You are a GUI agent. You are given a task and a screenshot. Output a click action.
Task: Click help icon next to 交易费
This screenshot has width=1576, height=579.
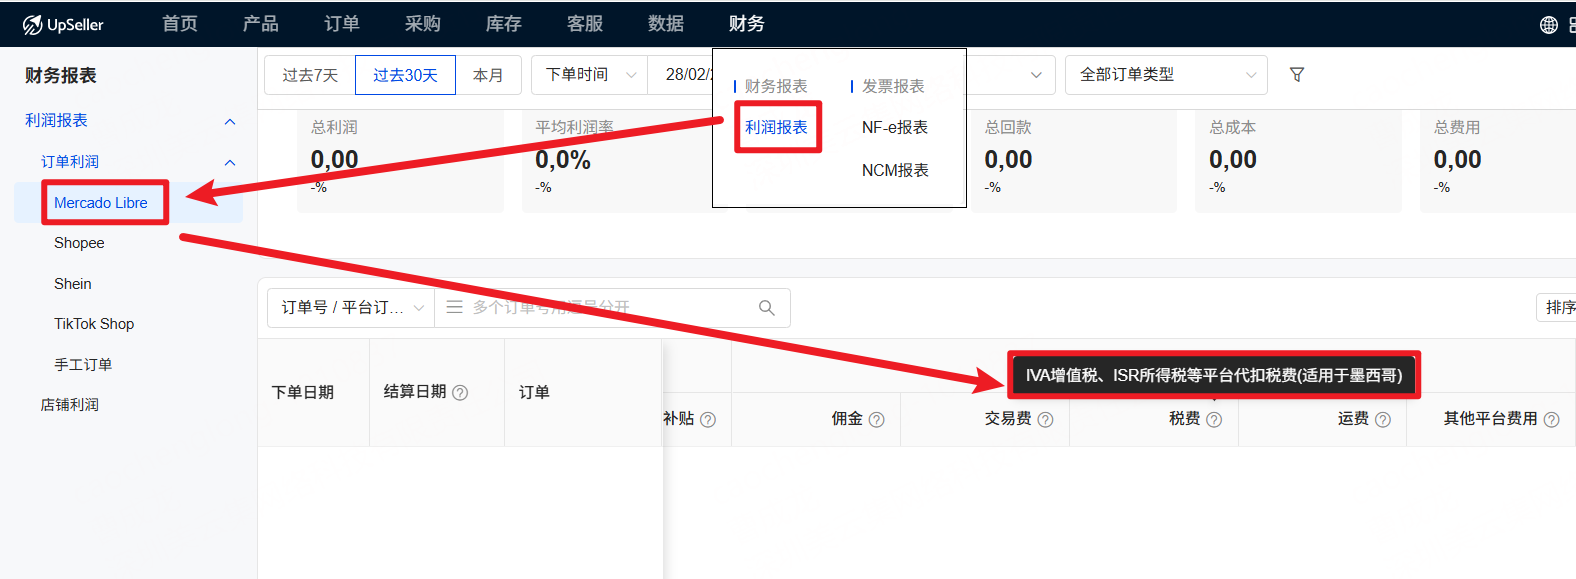click(1045, 420)
